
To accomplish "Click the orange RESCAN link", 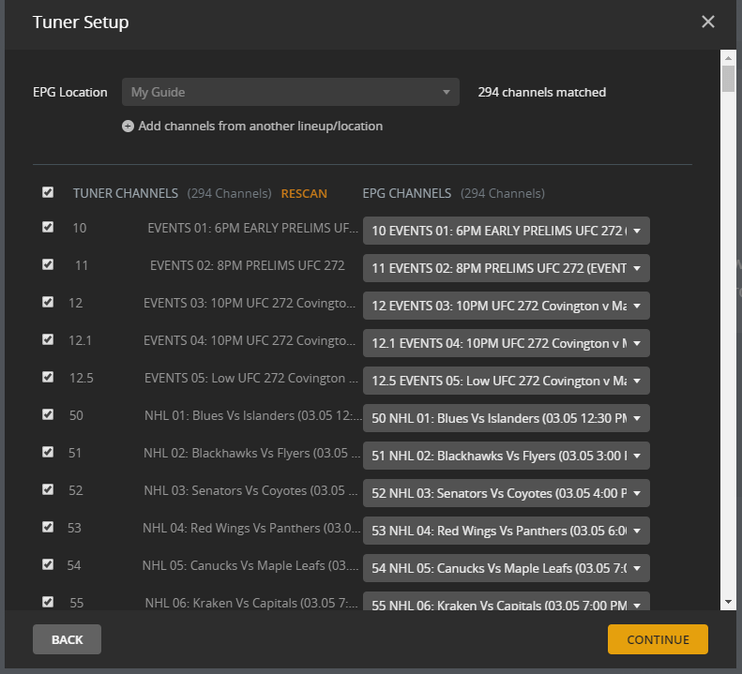I will point(304,193).
